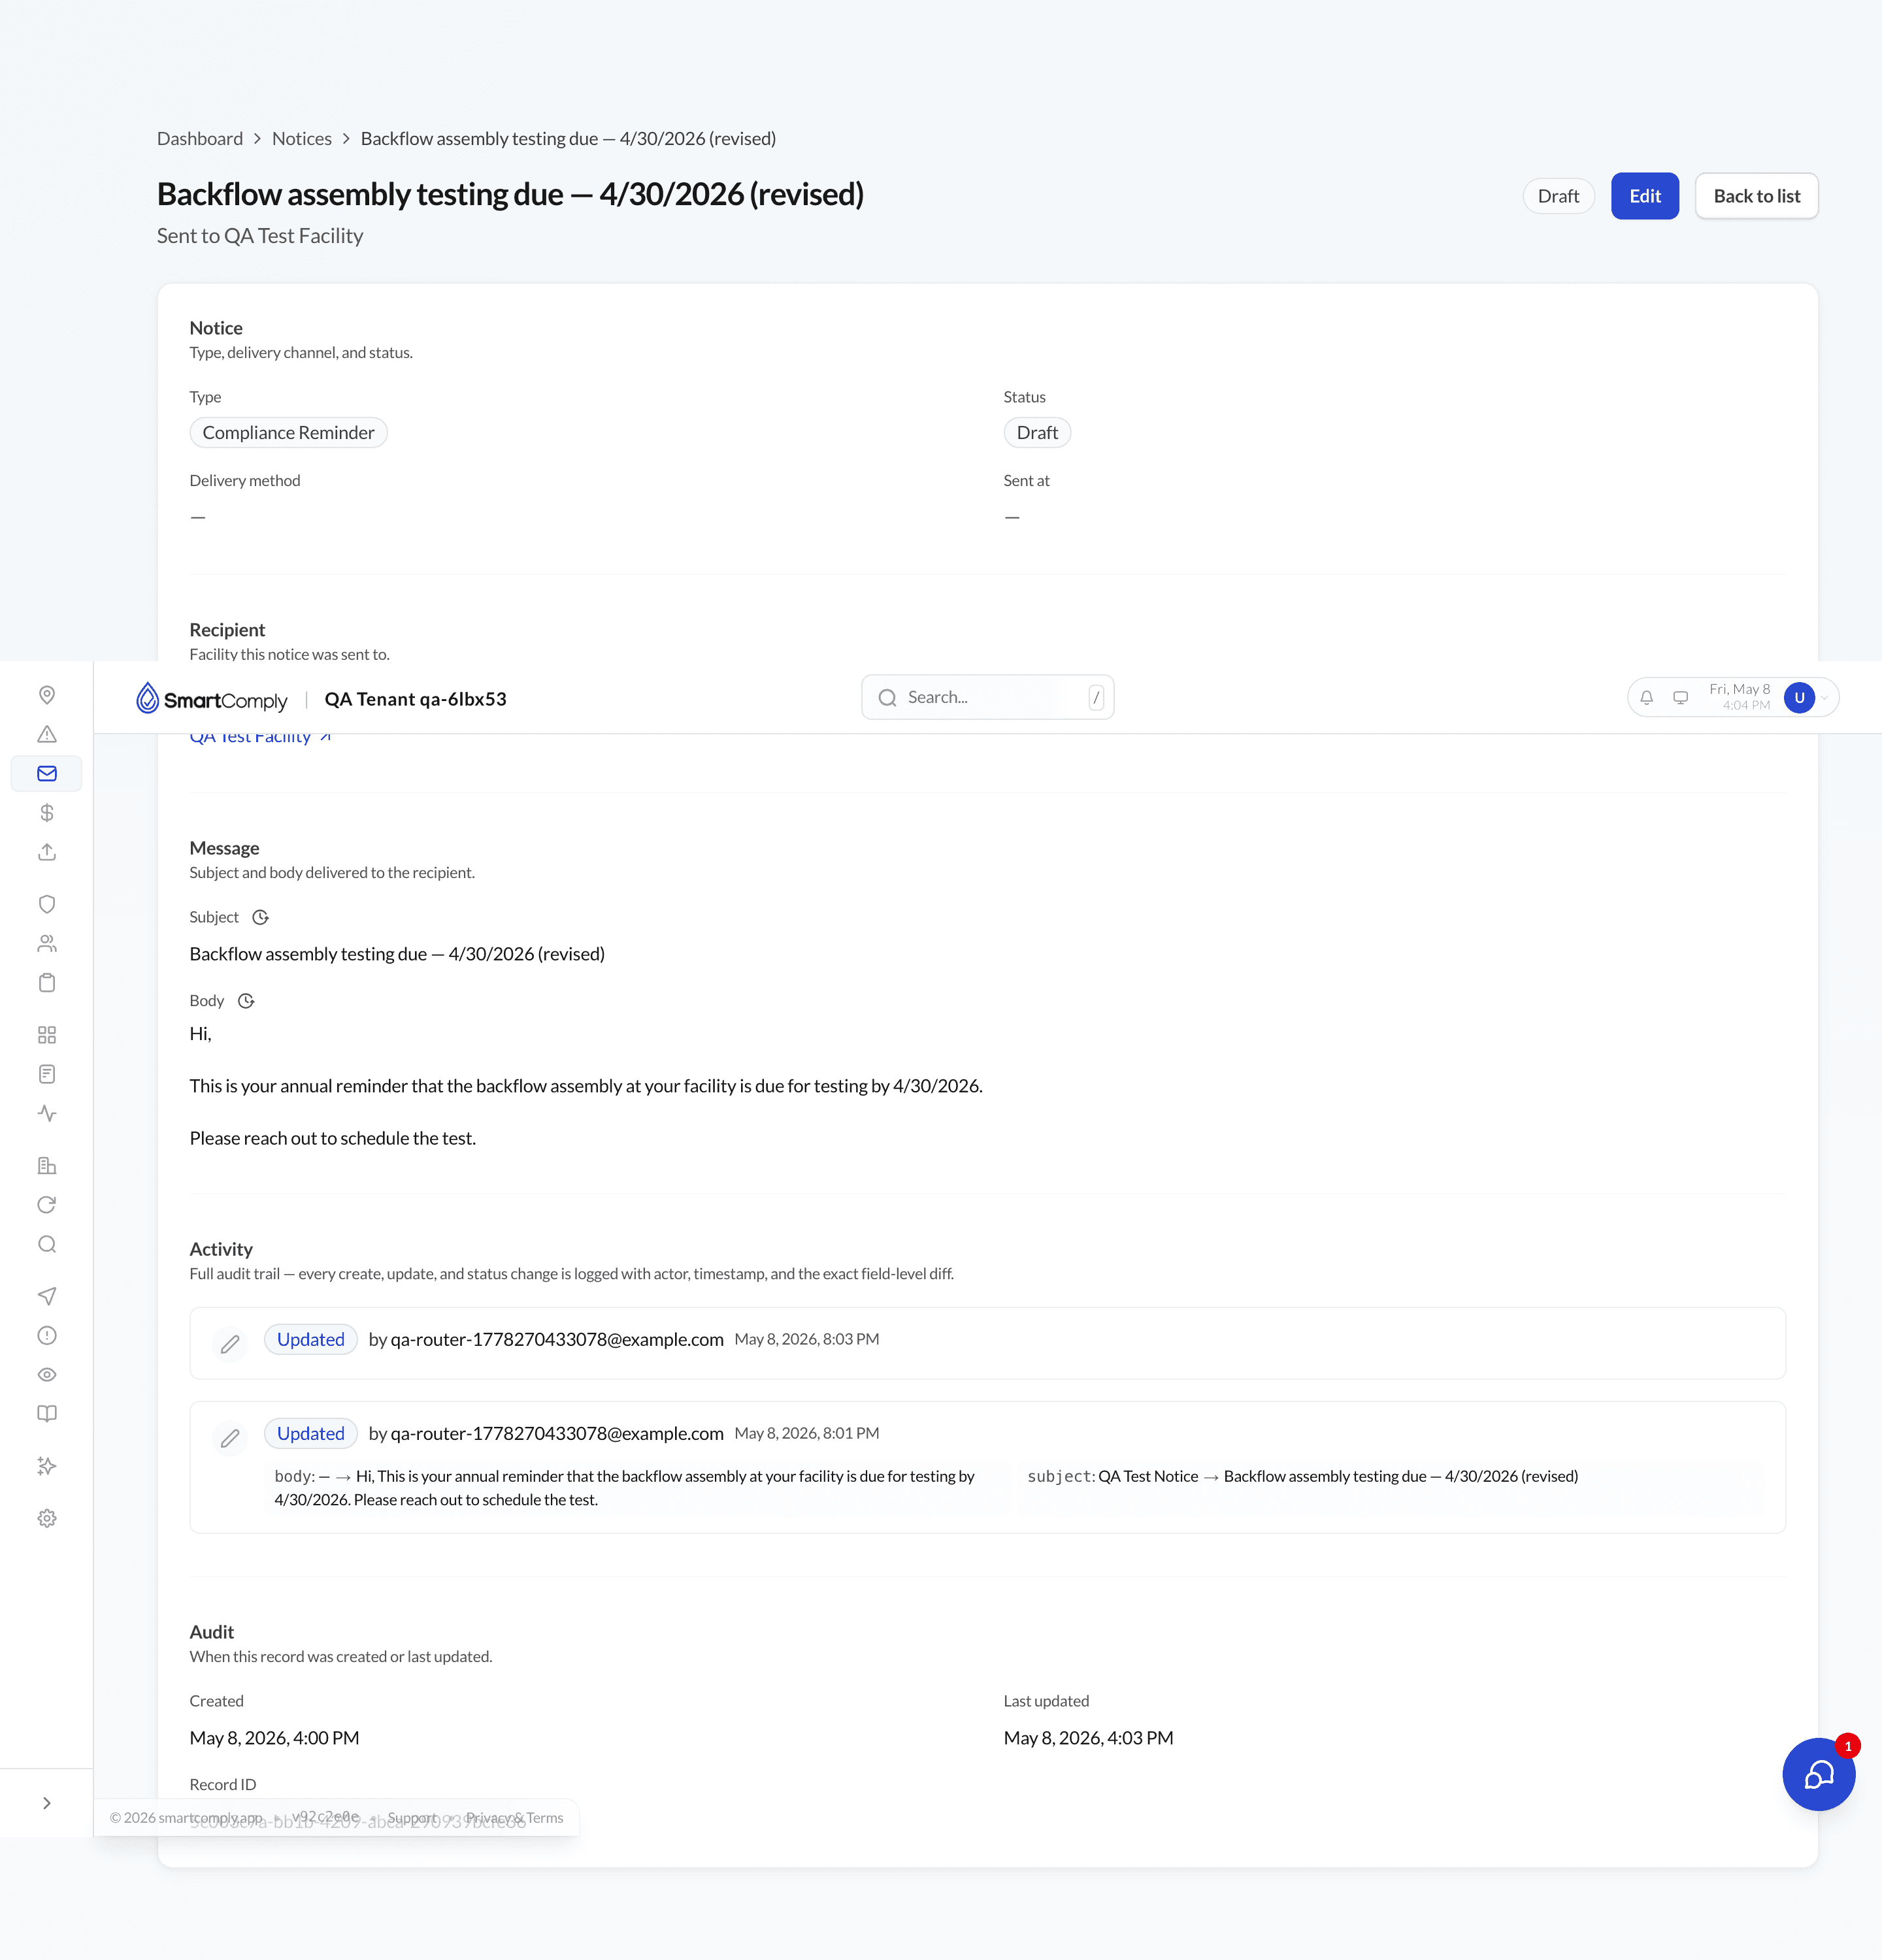View Subject field history clock icon

(x=261, y=918)
